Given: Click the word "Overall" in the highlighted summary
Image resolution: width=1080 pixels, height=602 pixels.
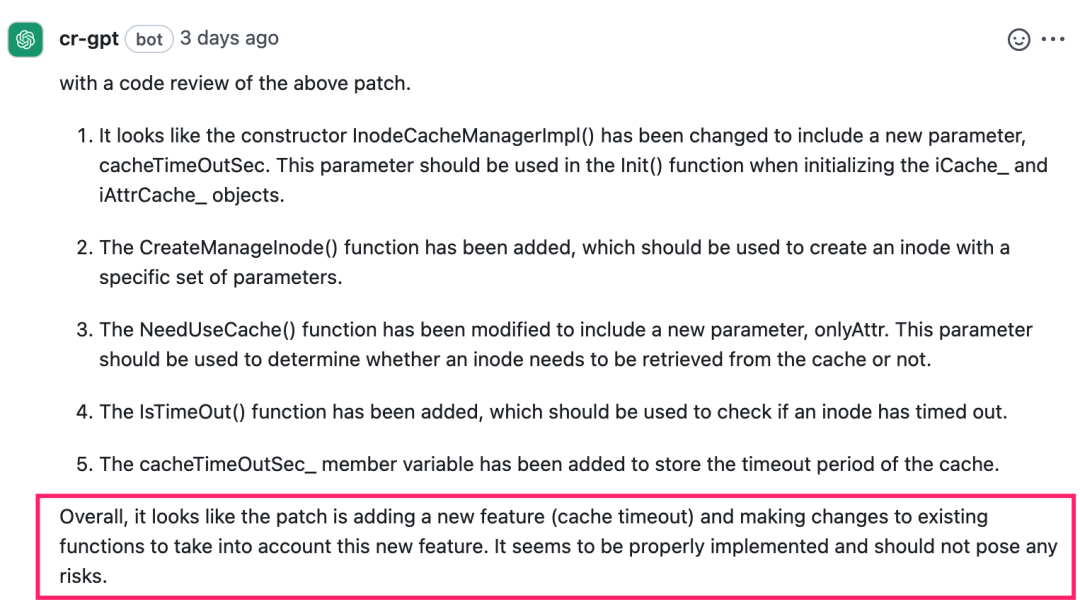Looking at the screenshot, I should [91, 517].
